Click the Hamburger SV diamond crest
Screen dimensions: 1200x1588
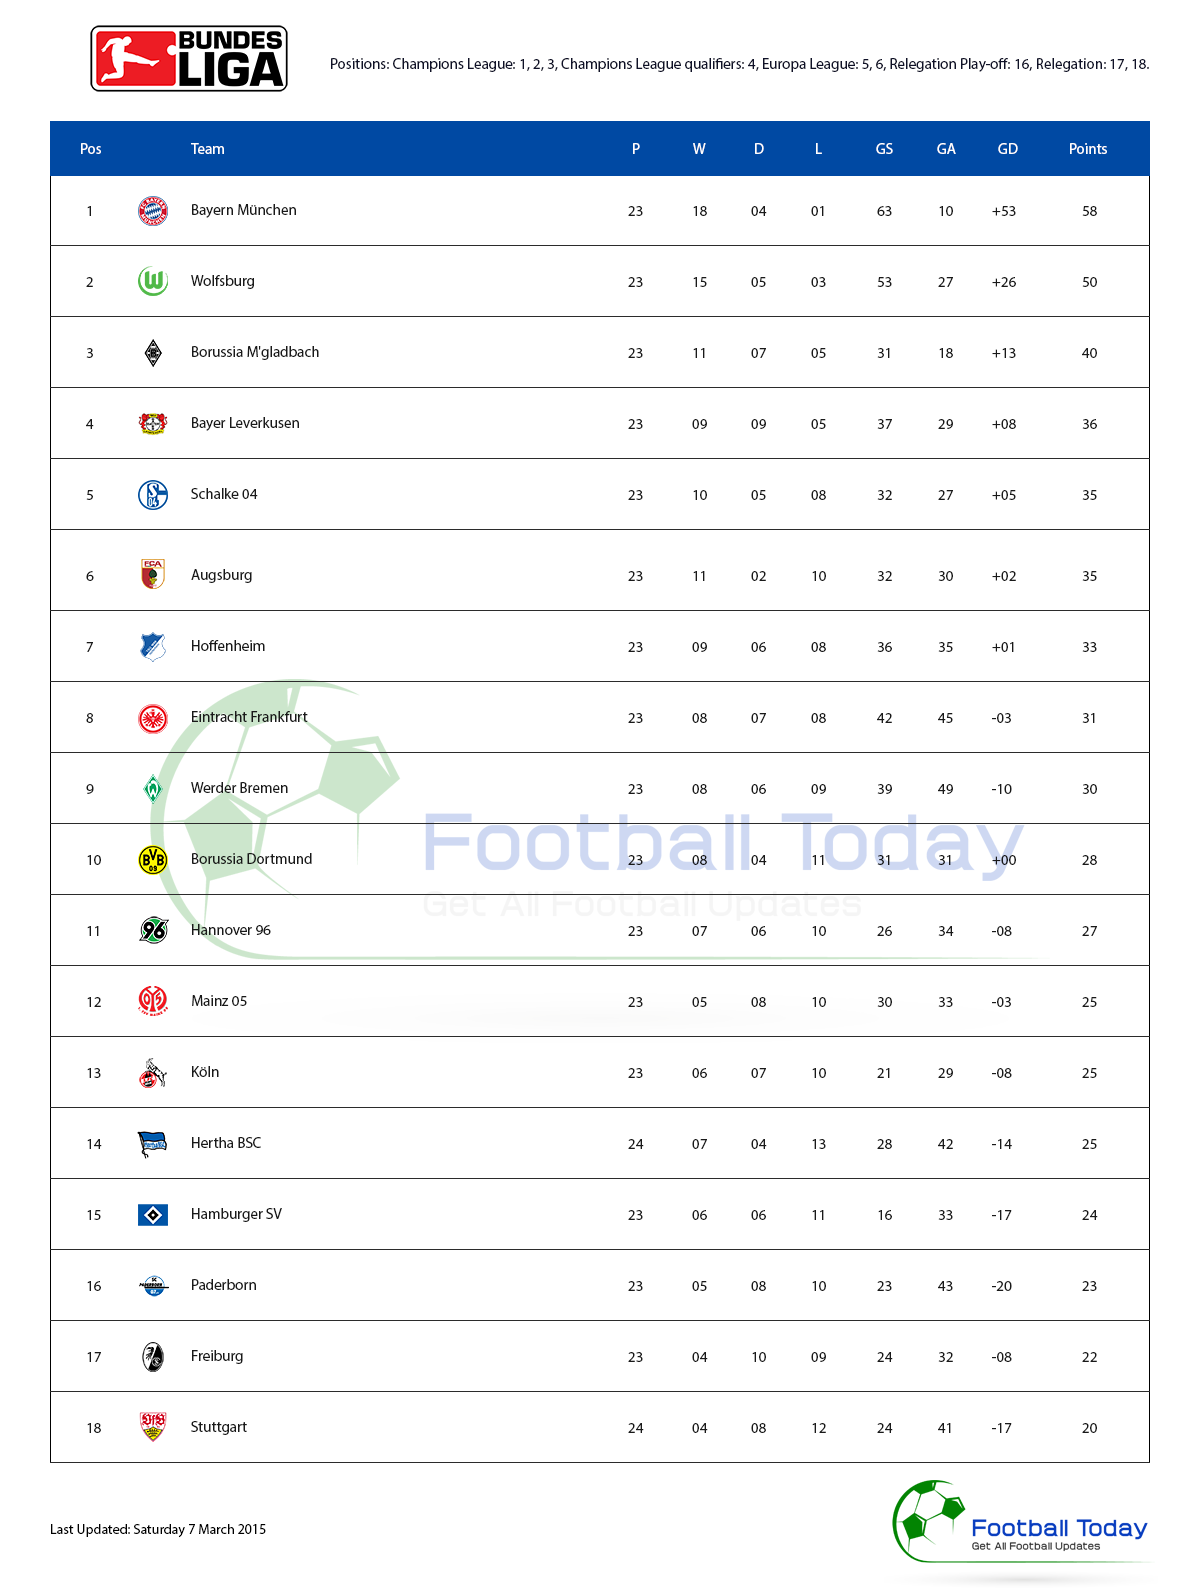[153, 1215]
